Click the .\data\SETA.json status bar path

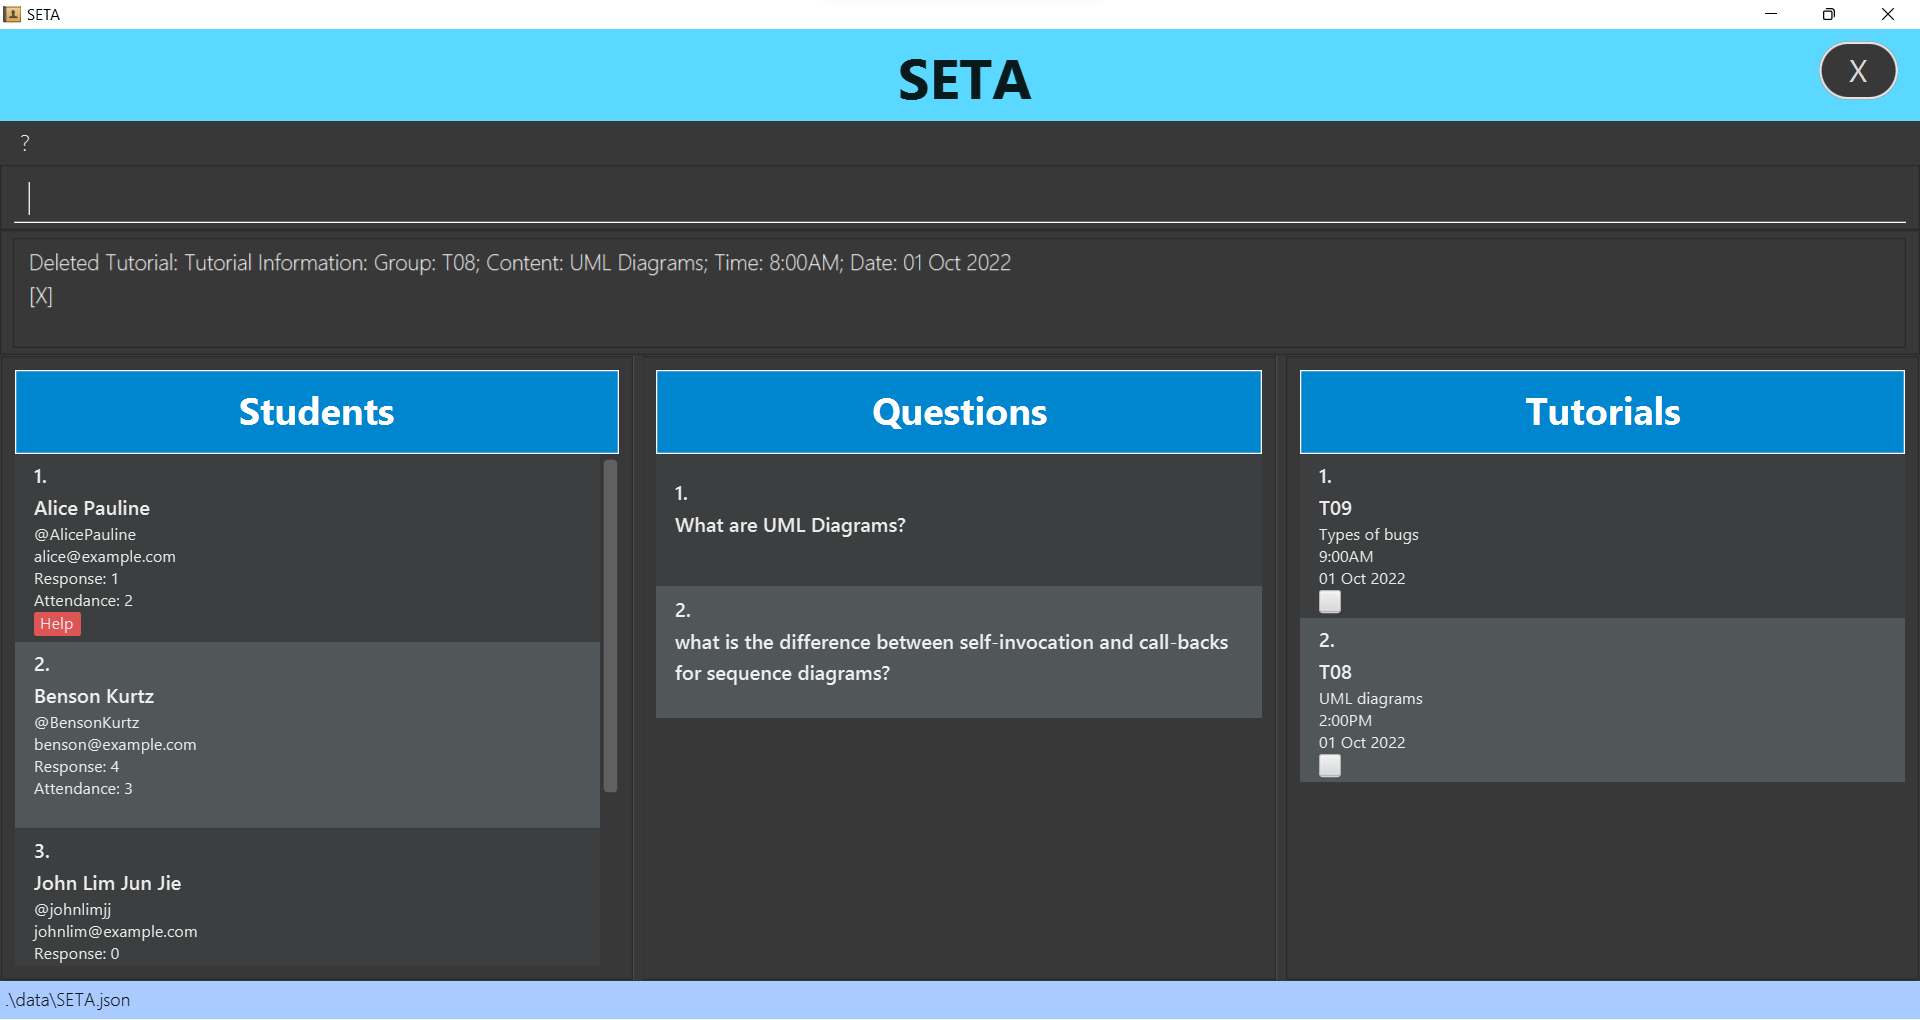68,1000
